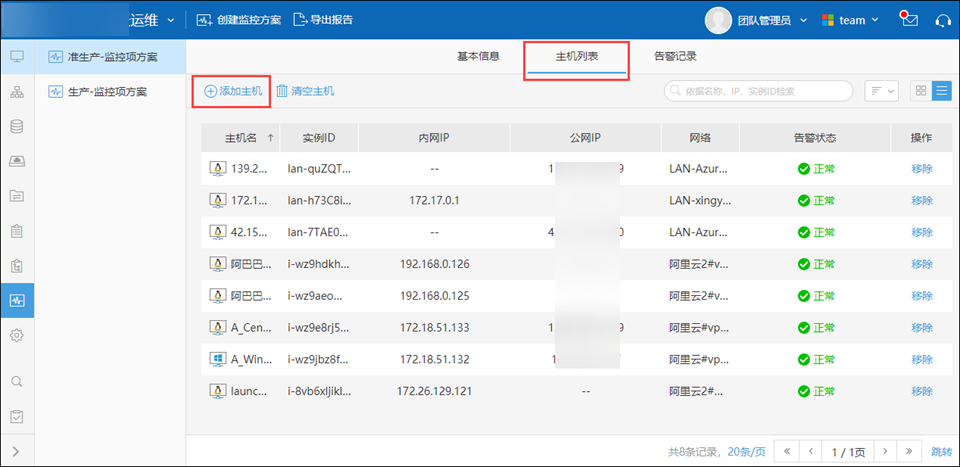Switch to grid card view
This screenshot has width=960, height=467.
[921, 91]
